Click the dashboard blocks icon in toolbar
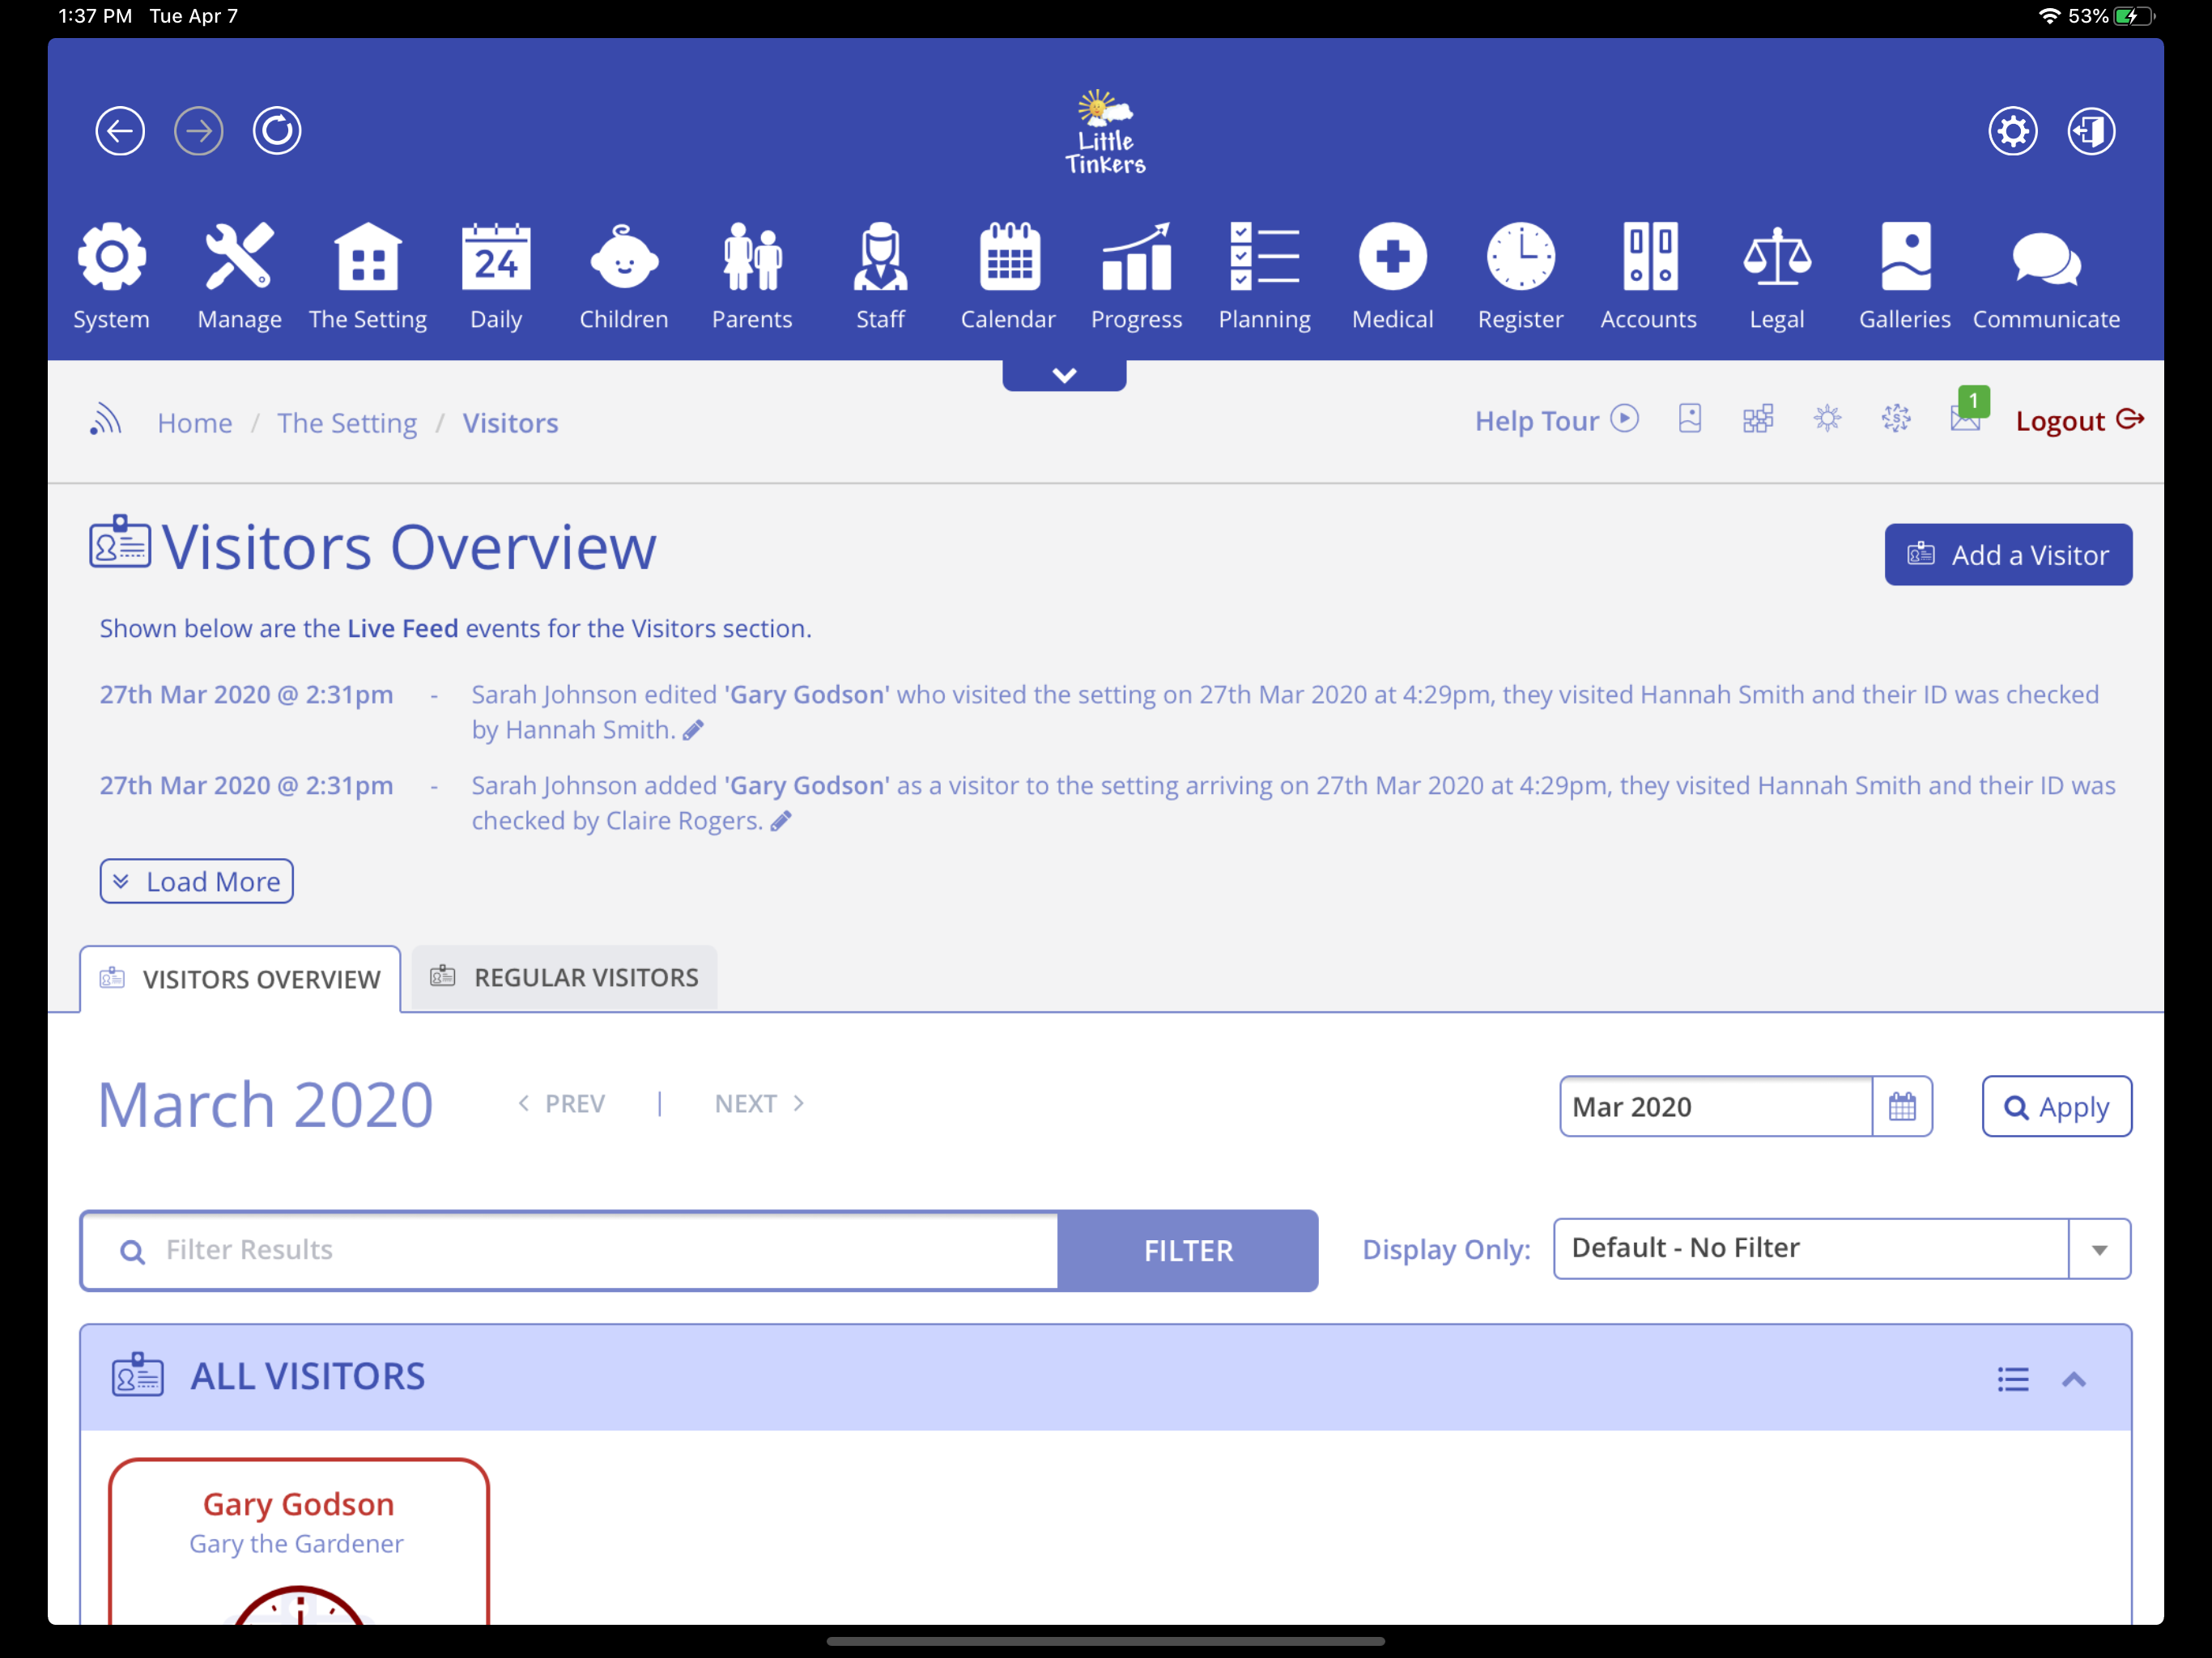 pos(1758,418)
